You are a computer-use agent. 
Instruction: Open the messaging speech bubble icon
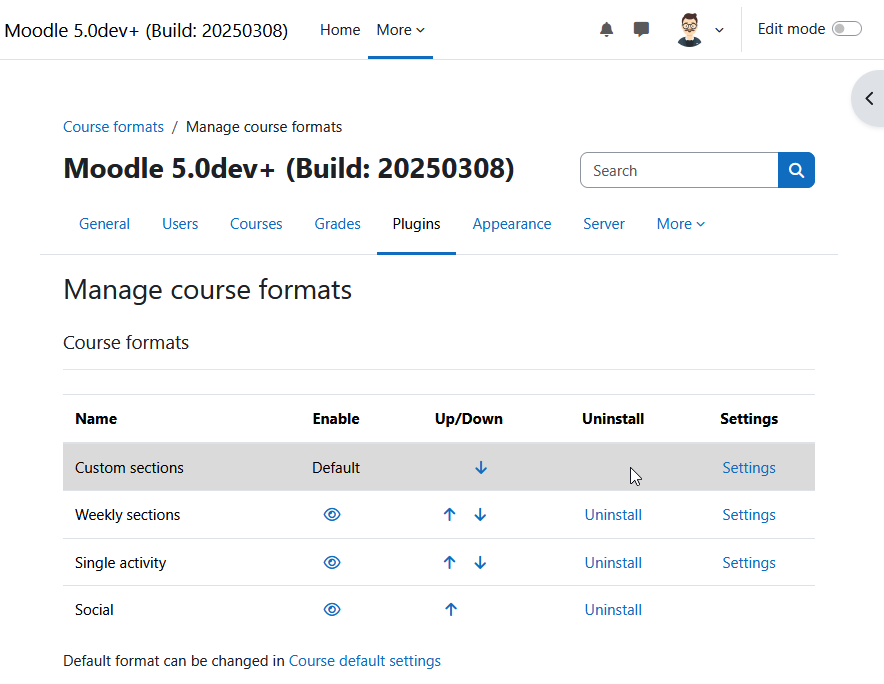(x=641, y=29)
